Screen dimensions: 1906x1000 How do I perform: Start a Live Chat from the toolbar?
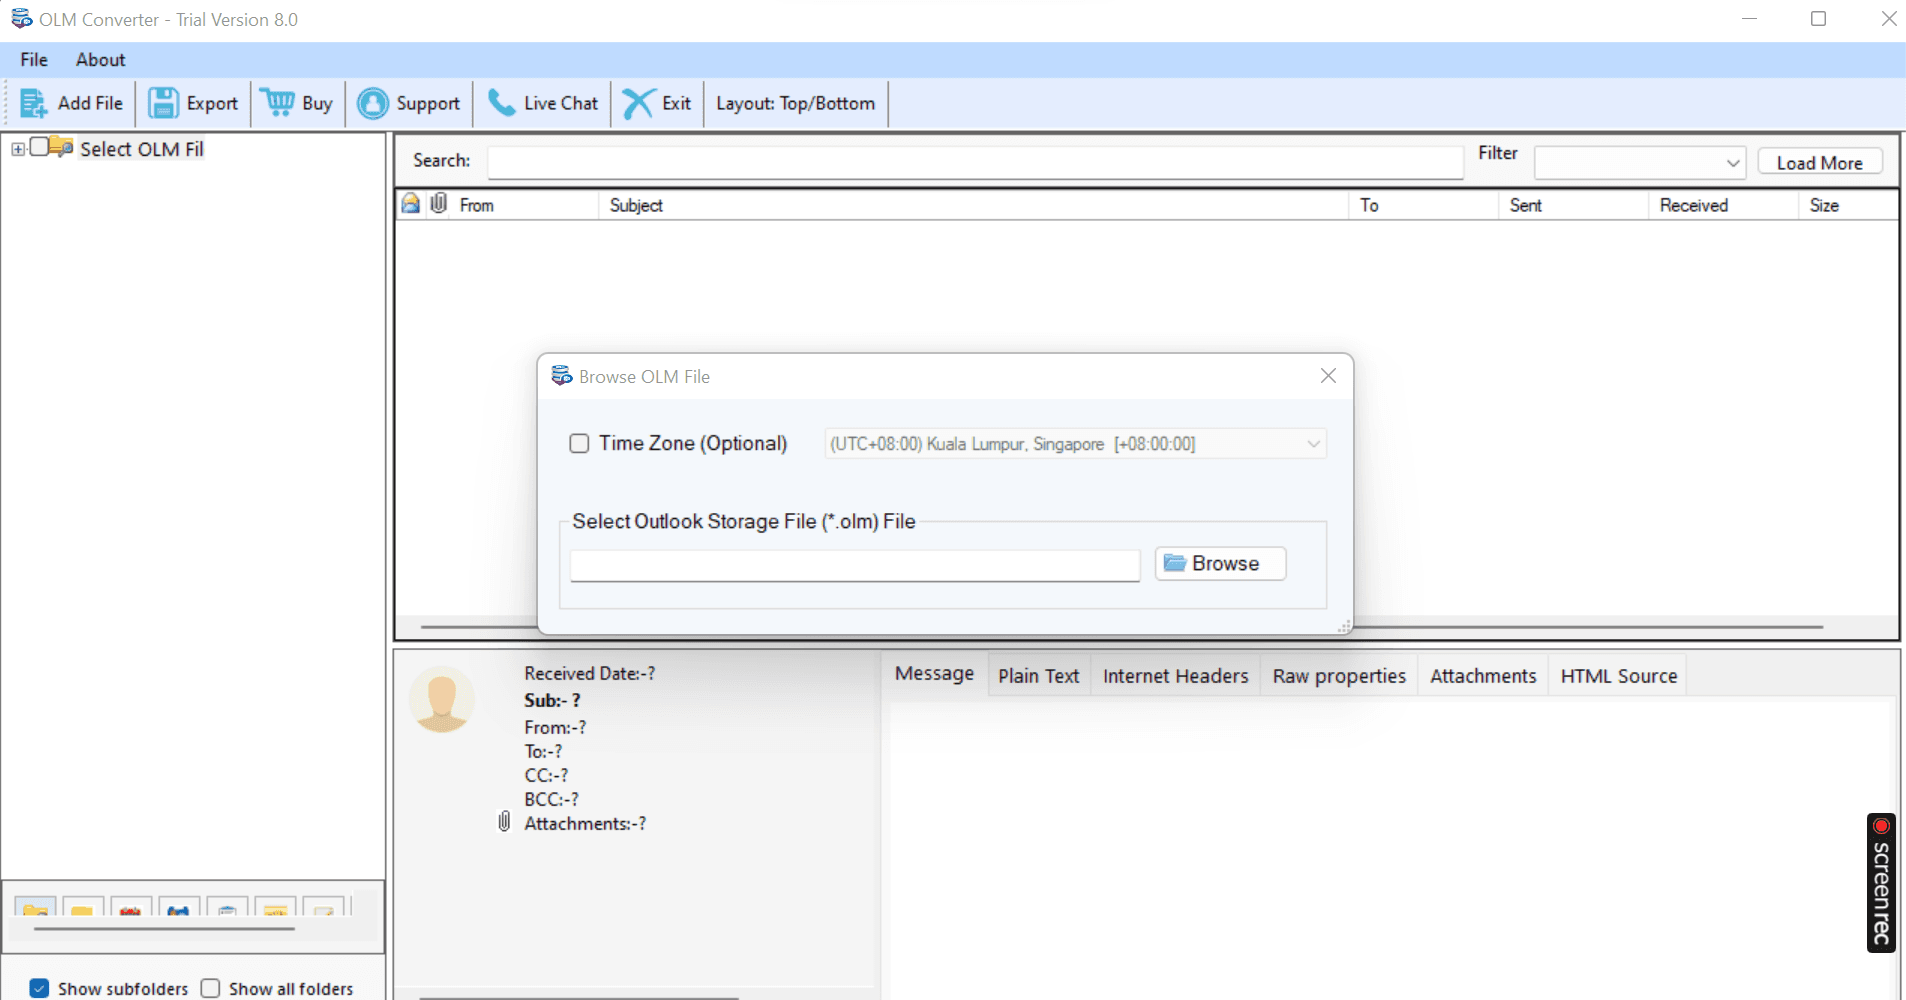(543, 103)
